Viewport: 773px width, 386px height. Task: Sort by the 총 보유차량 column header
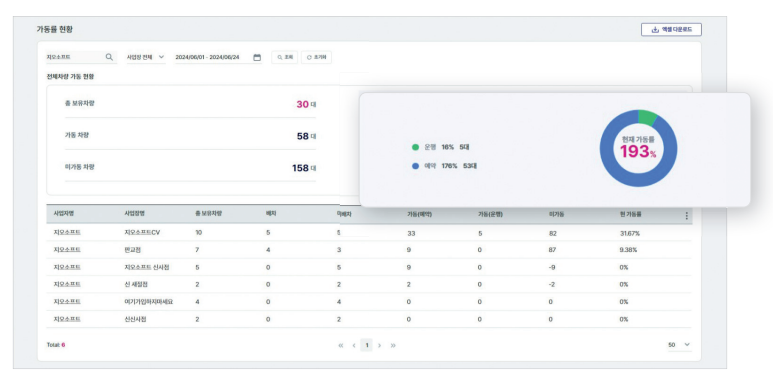tap(209, 214)
